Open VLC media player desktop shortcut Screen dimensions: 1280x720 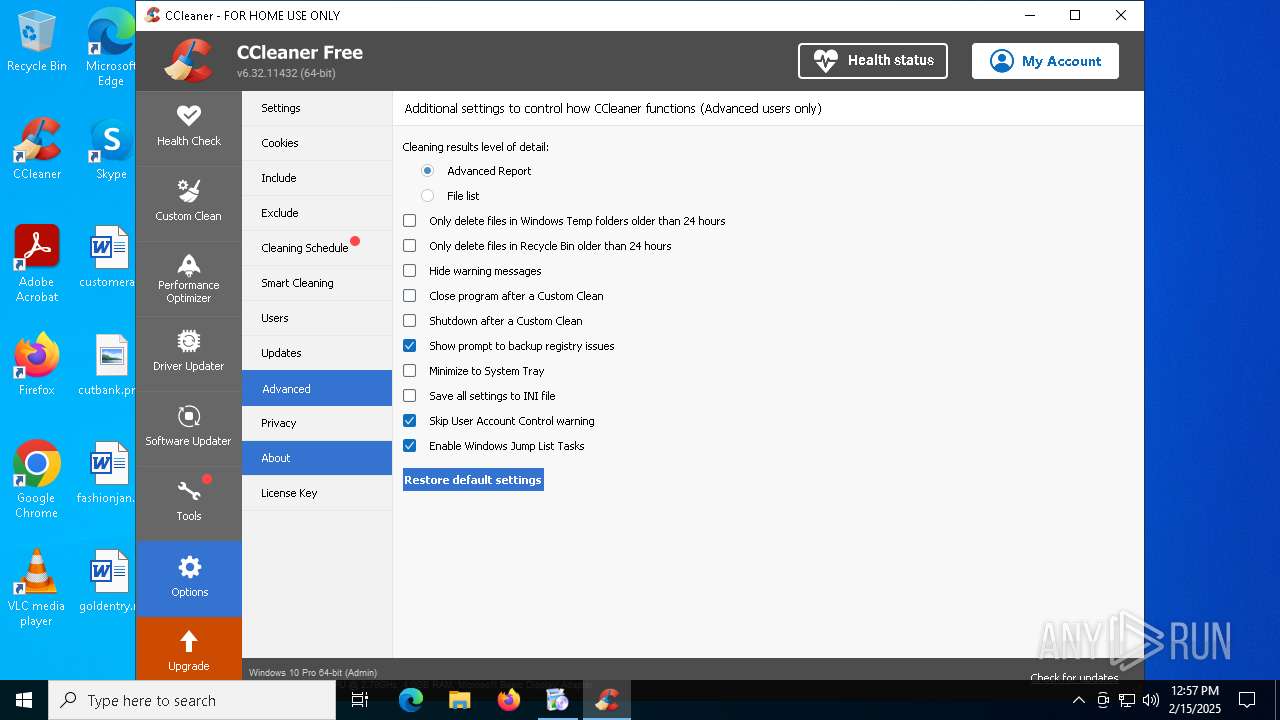click(37, 588)
